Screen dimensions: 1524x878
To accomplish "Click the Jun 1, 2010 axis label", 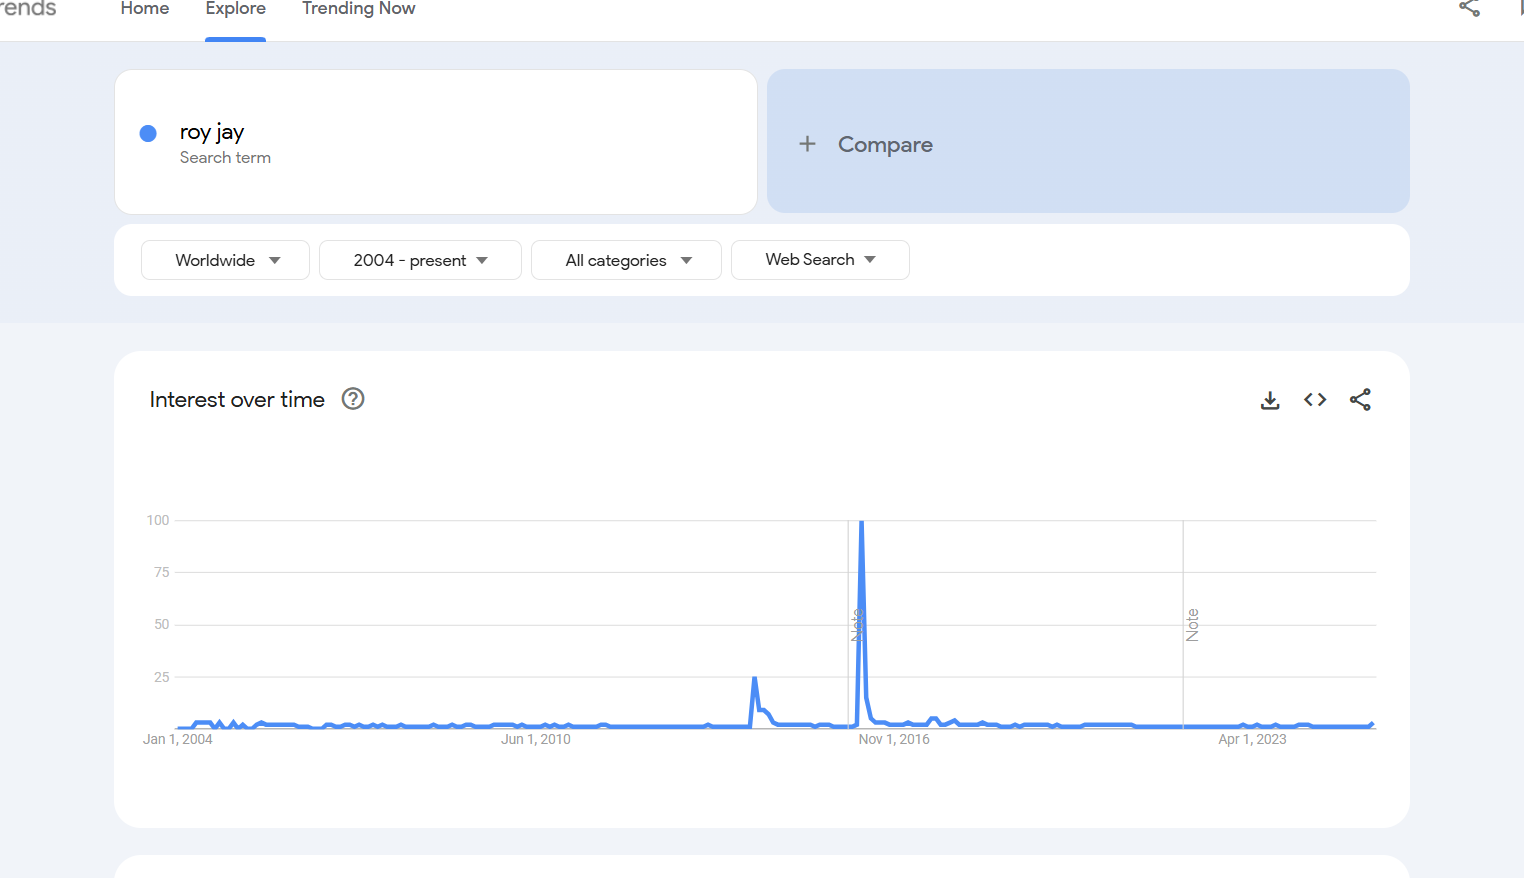I will click(x=536, y=739).
